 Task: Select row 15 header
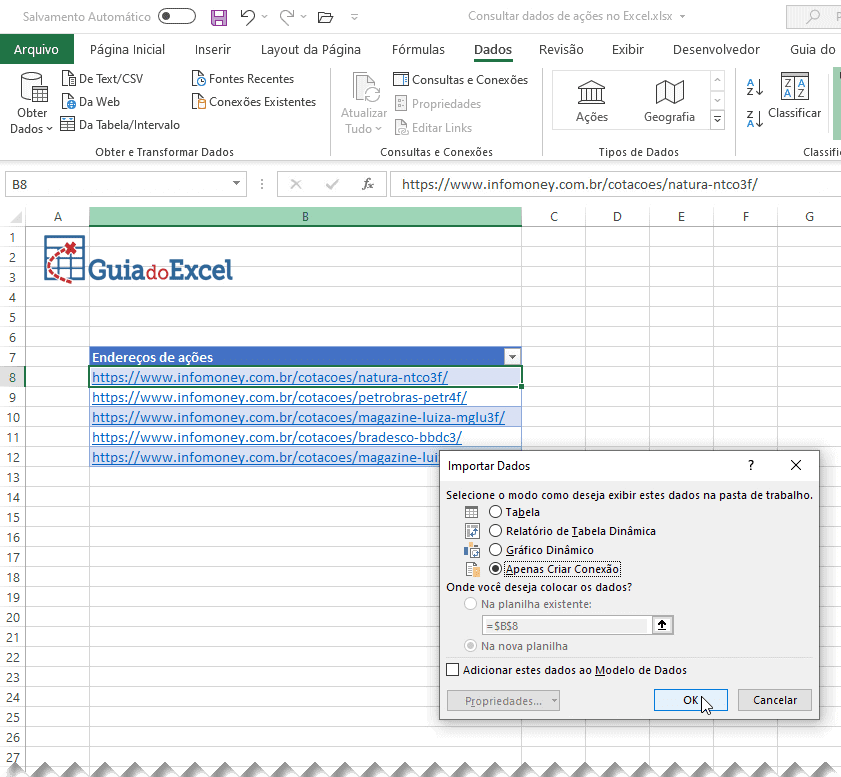pyautogui.click(x=13, y=517)
